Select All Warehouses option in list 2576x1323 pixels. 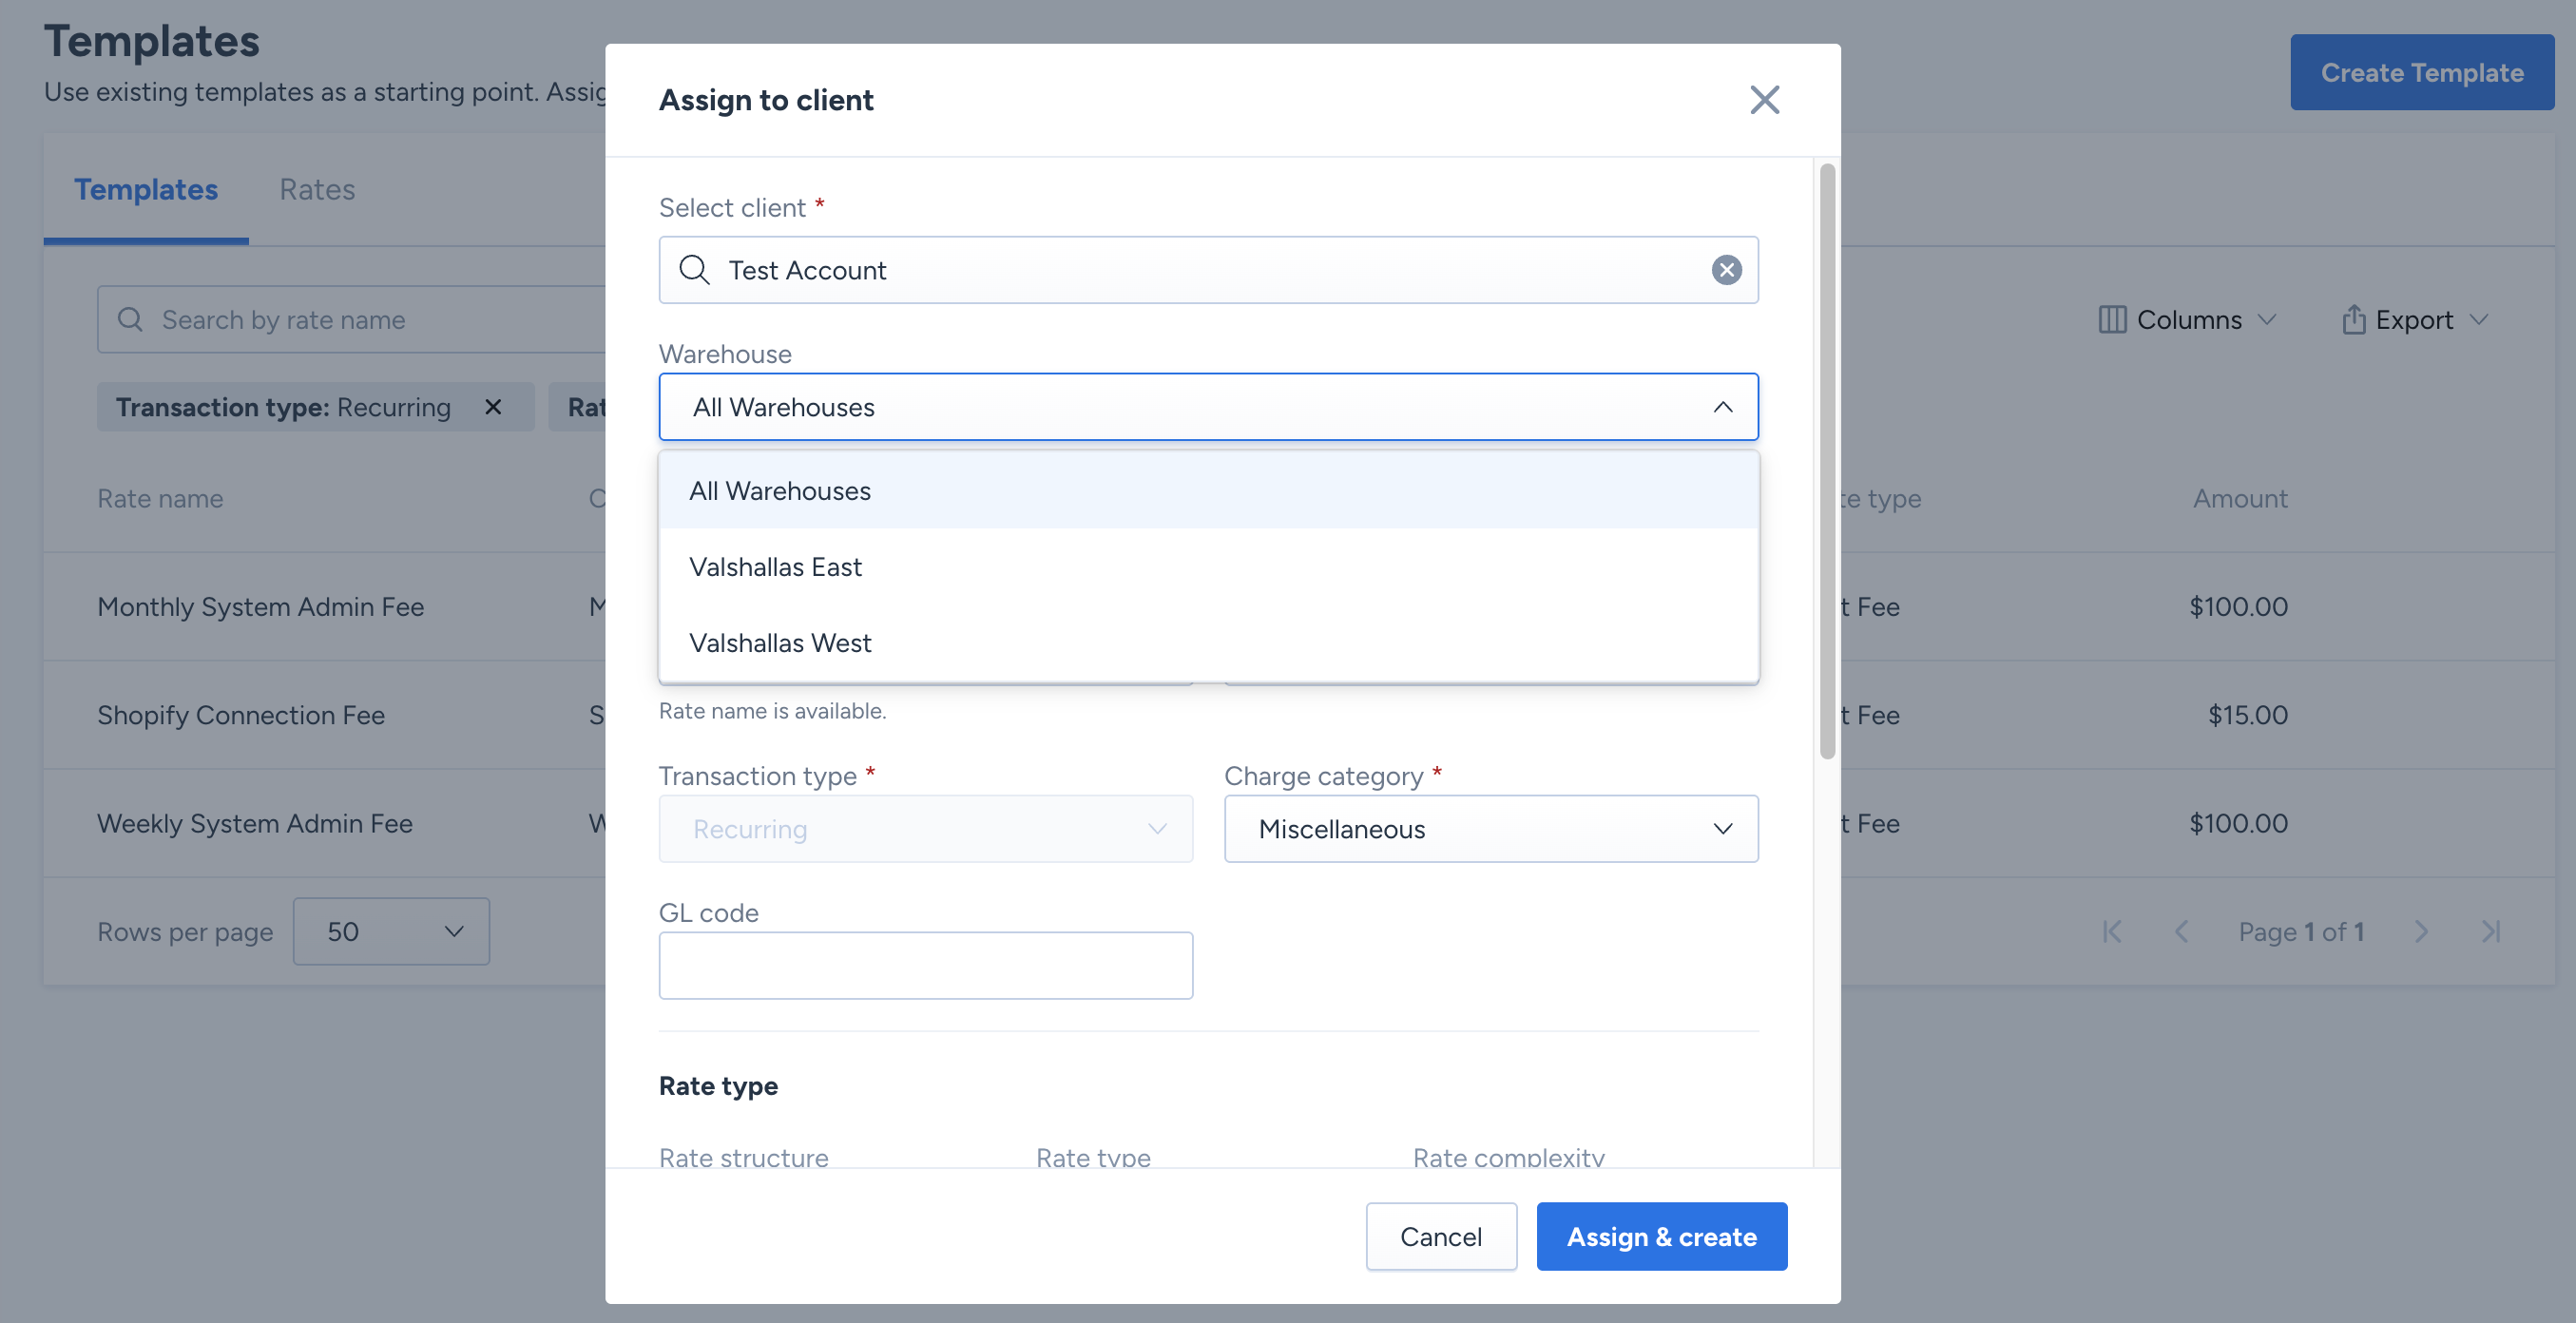[x=1208, y=491]
